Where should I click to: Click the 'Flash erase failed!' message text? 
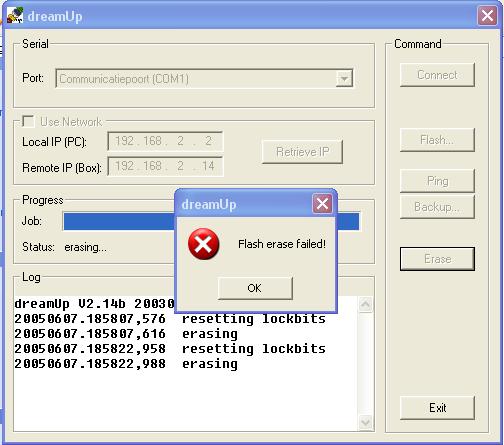[282, 244]
